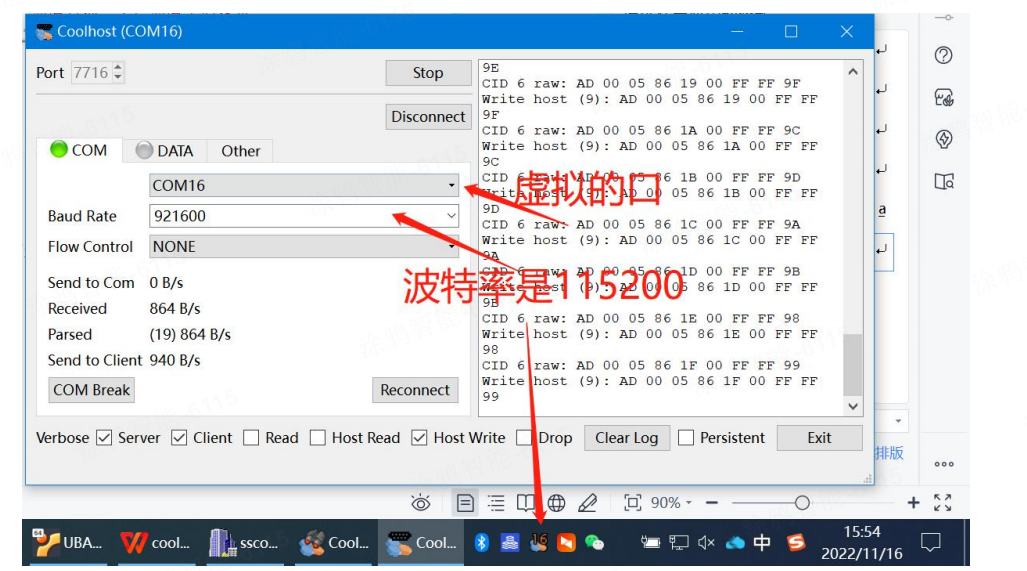Click the cloud sync tray icon

pos(735,542)
